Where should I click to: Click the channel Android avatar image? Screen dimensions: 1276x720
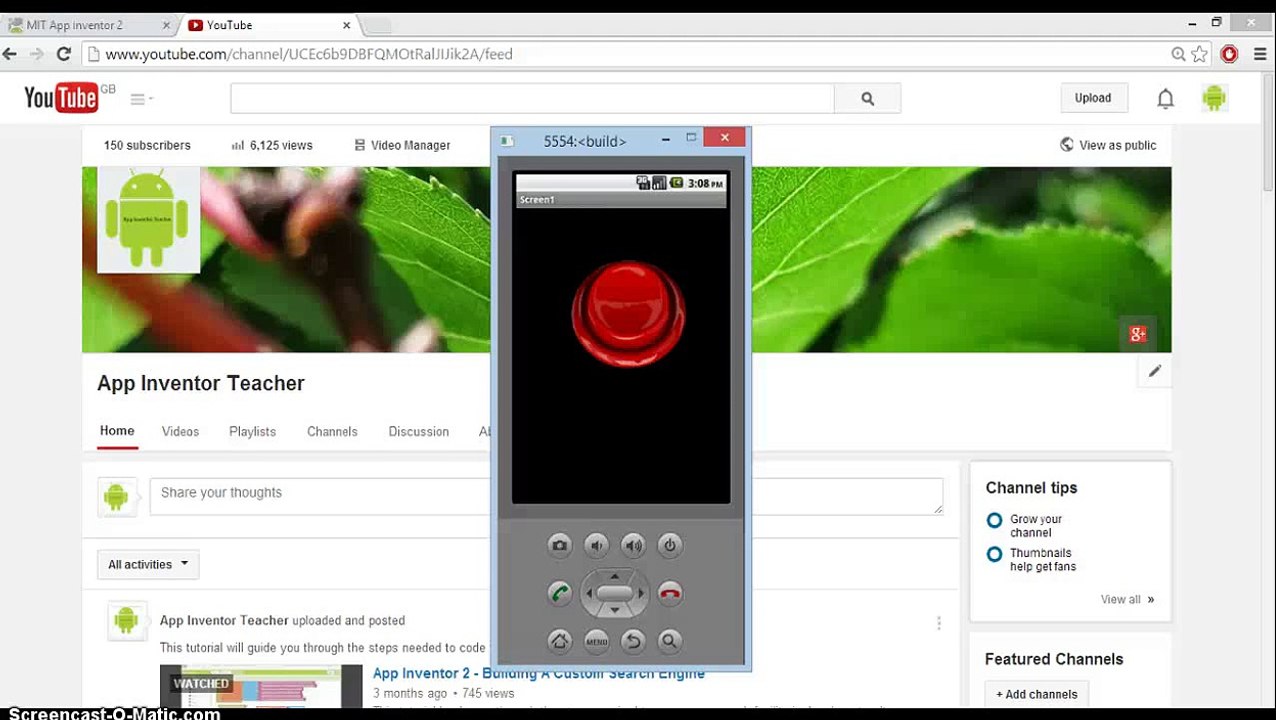(x=148, y=220)
